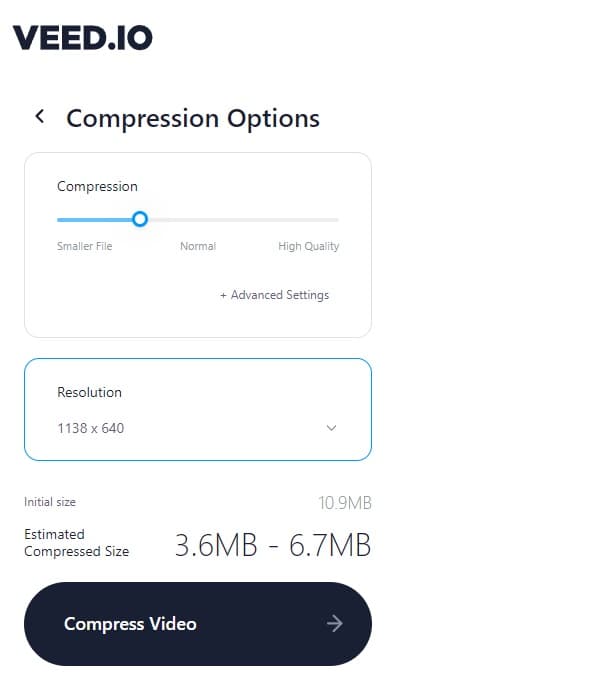Click the plus icon before Advanced Settings
Image resolution: width=600 pixels, height=688 pixels.
(223, 295)
